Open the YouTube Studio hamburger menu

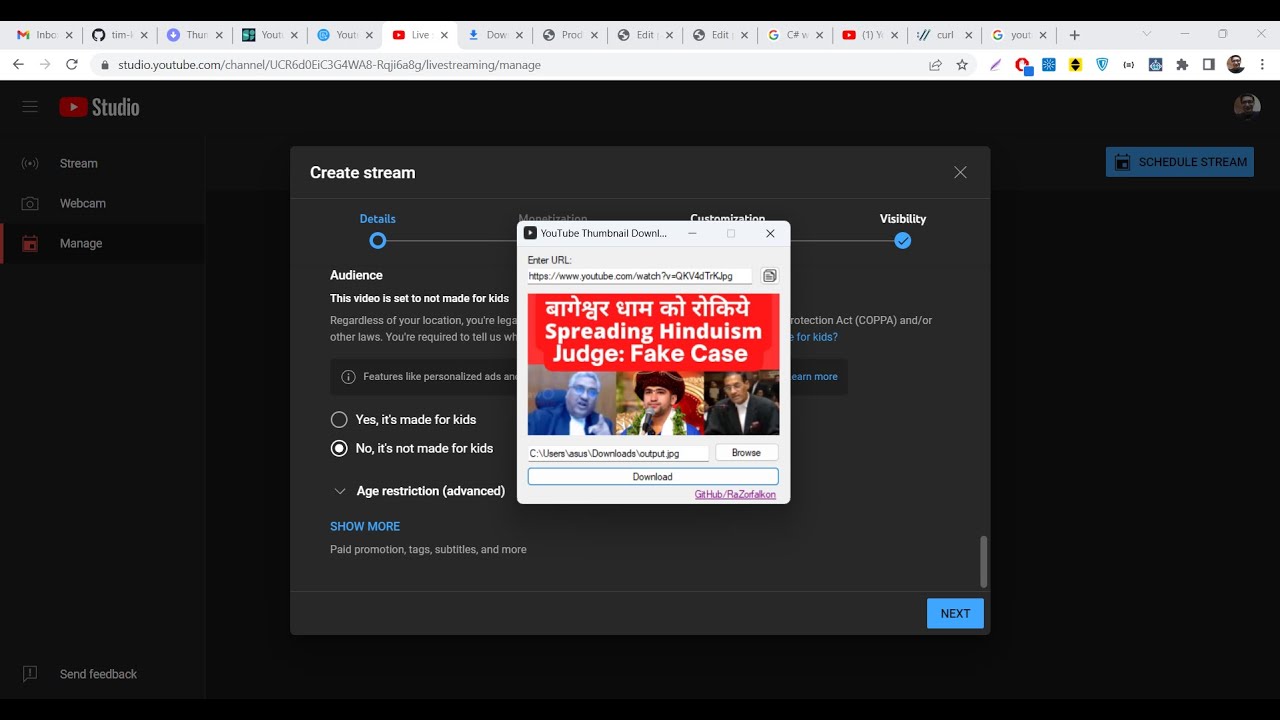click(x=30, y=107)
